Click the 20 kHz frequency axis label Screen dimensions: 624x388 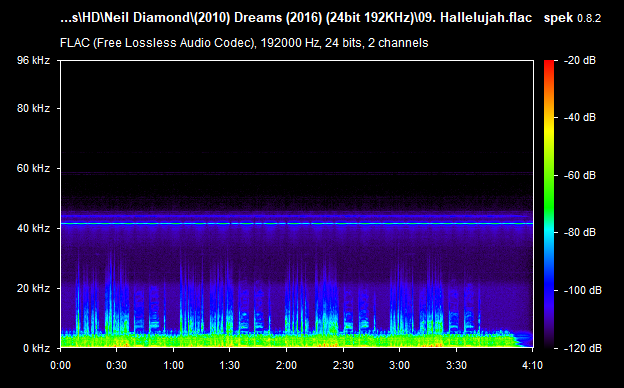(33, 288)
